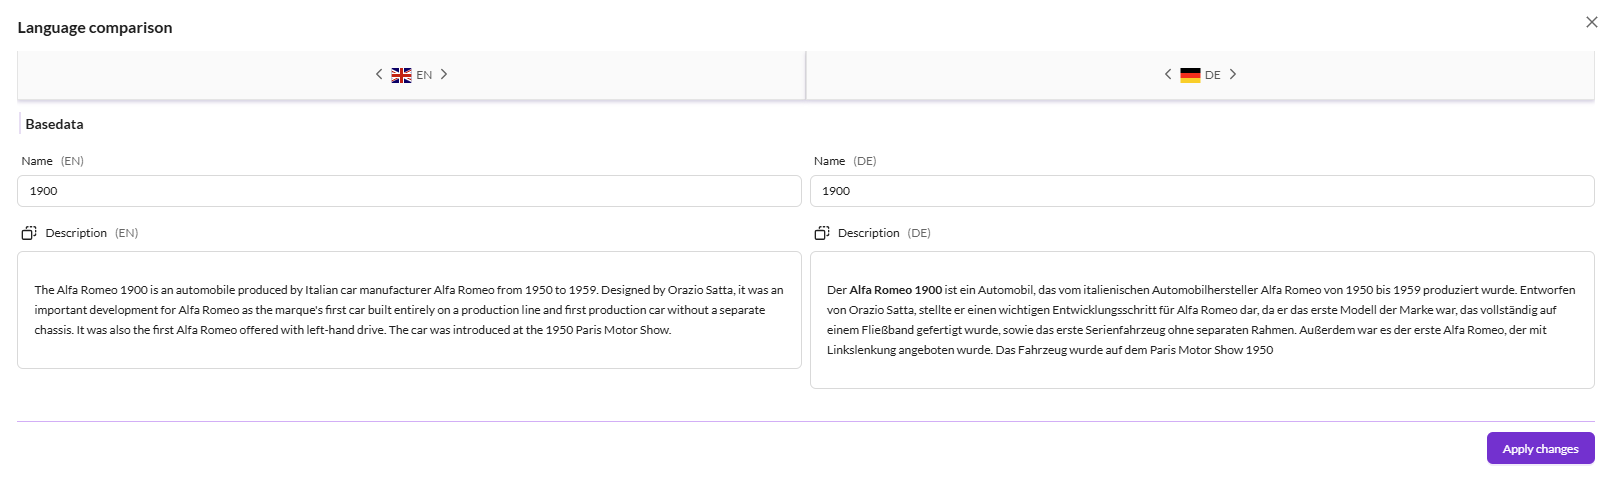
Task: Click the EN language label
Action: coord(424,75)
